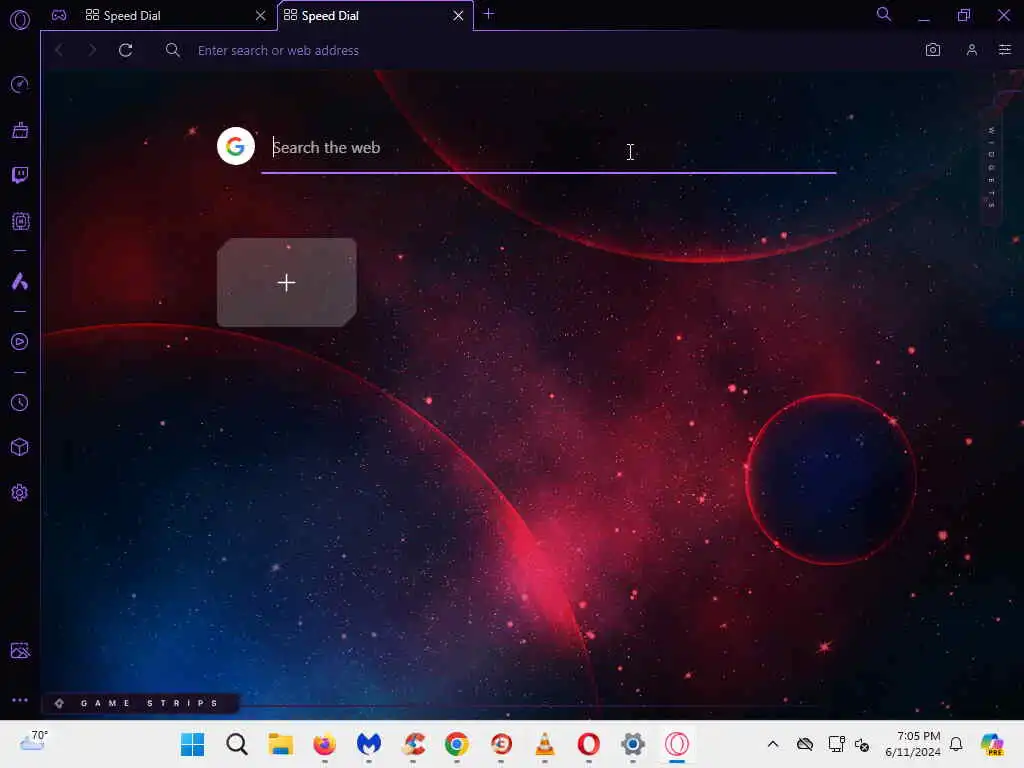This screenshot has width=1024, height=768.
Task: Show hidden system tray icons
Action: click(773, 744)
